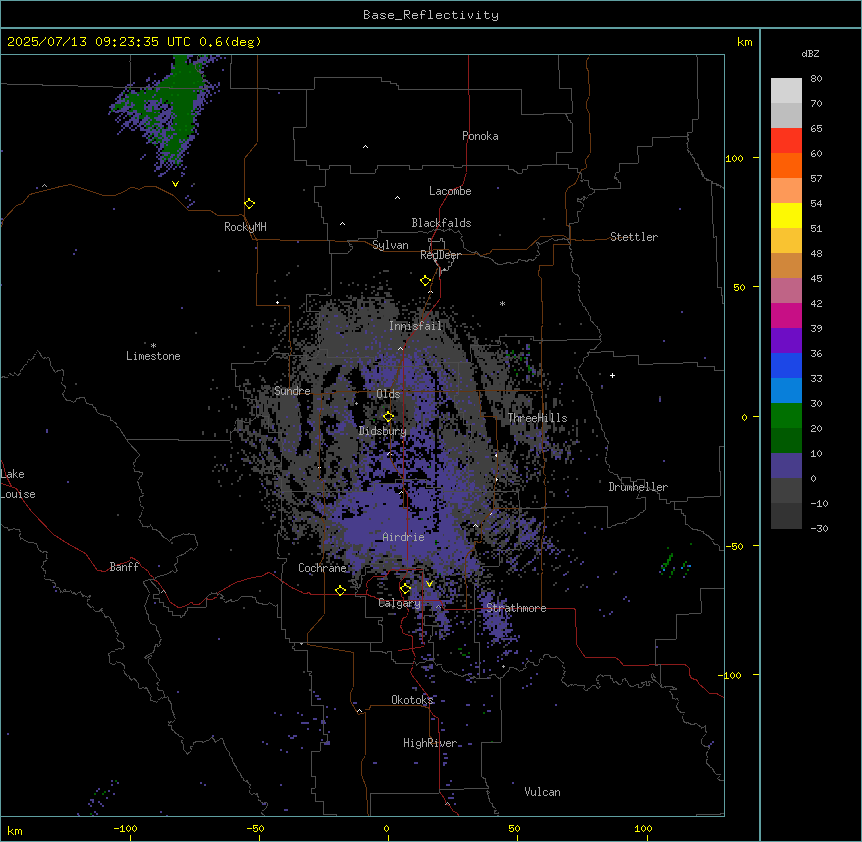
Task: Select the magenta 39-42 dBZ swatch
Action: click(786, 315)
